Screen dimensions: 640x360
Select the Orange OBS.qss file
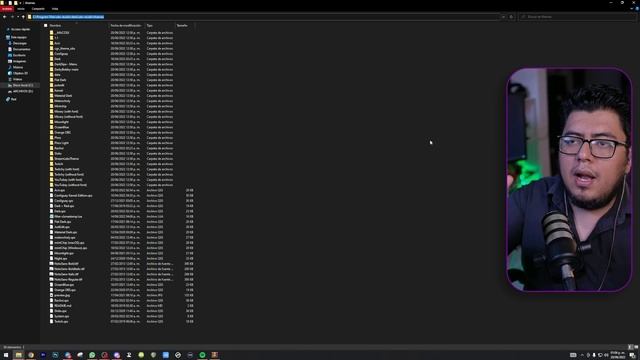64,290
